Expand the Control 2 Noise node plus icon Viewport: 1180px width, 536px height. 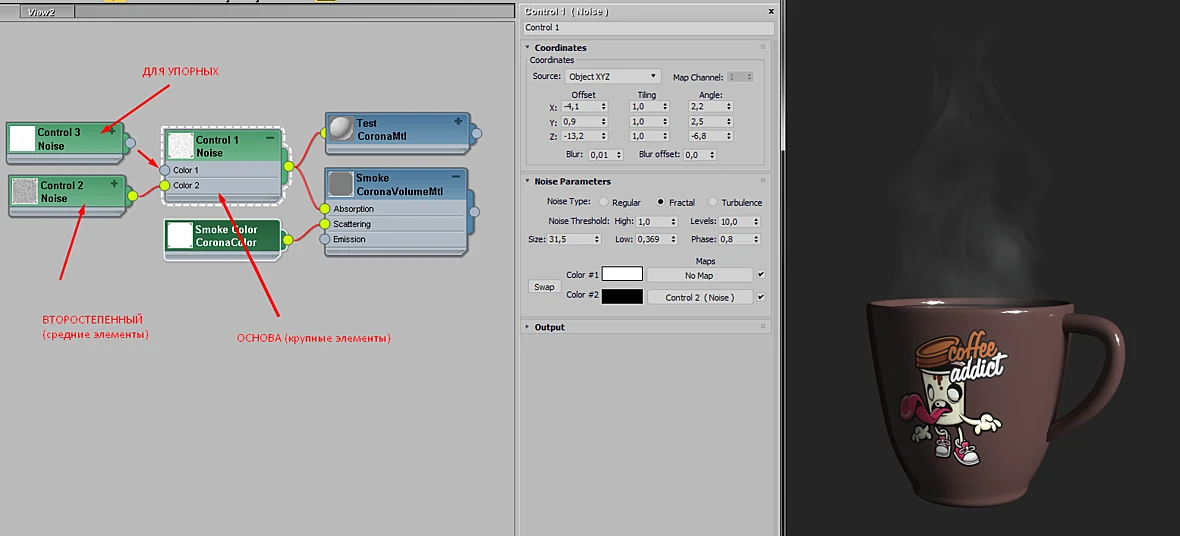(x=114, y=183)
